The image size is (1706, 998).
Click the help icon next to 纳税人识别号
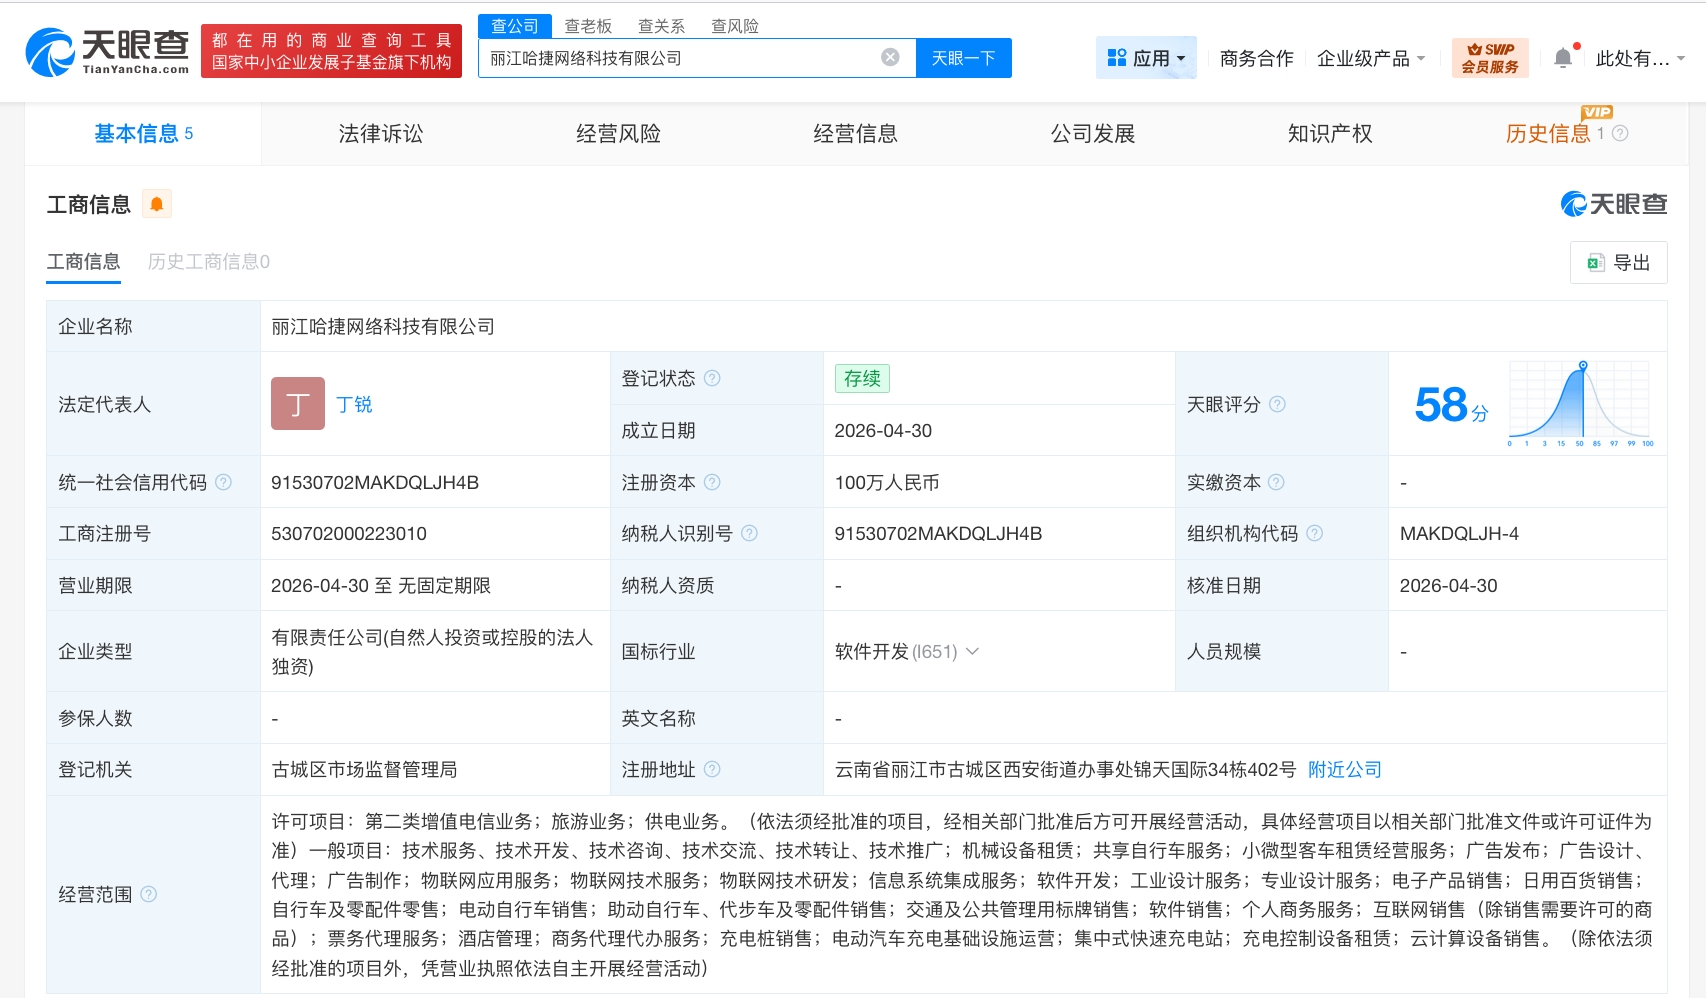coord(749,533)
